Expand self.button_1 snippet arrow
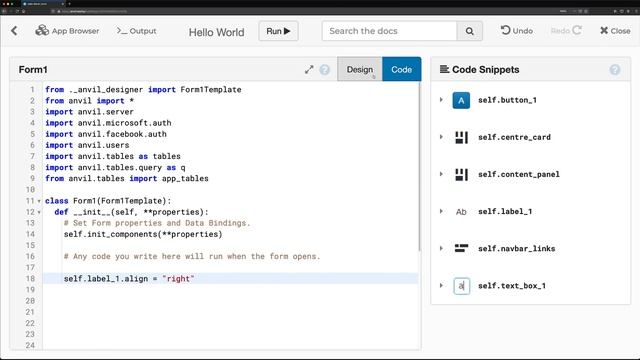 [x=441, y=100]
